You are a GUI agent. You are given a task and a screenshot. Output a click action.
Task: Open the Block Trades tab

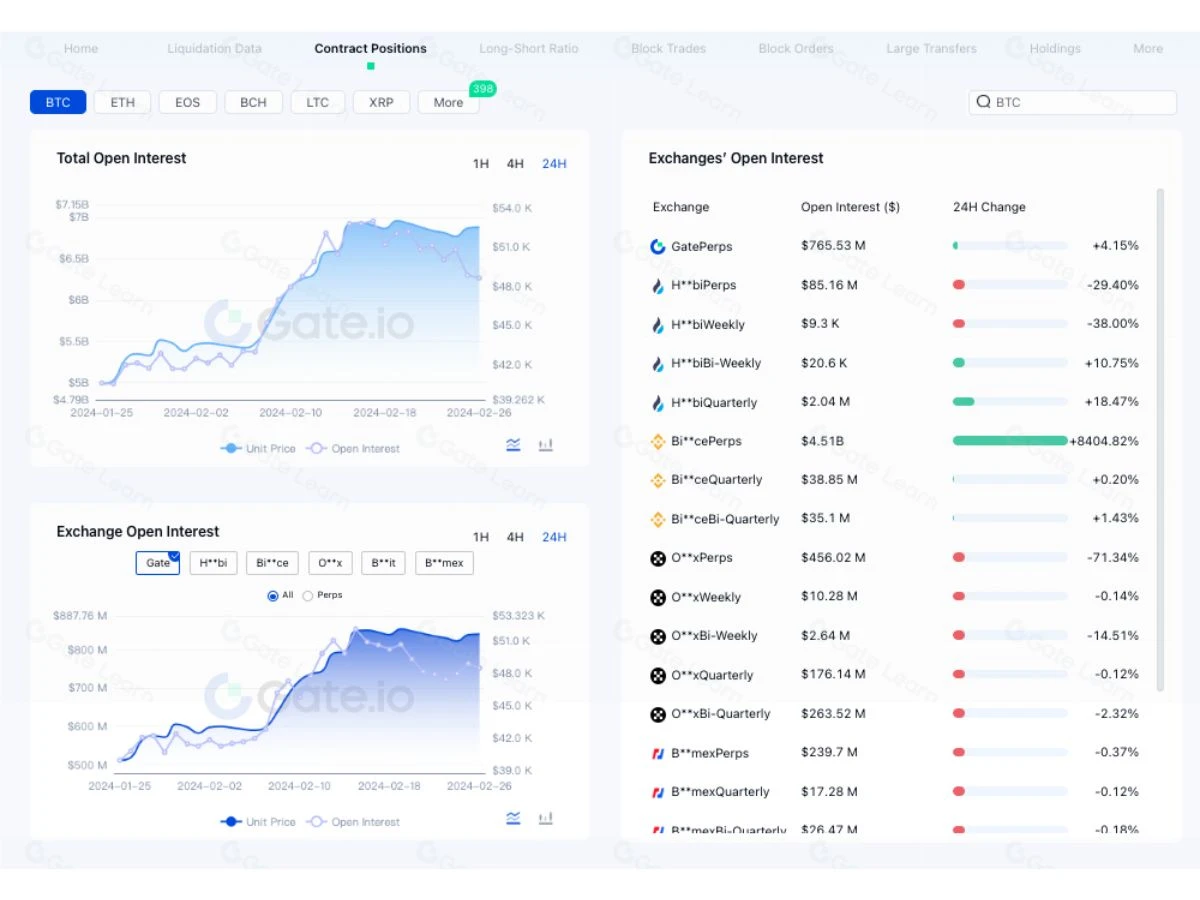click(668, 48)
